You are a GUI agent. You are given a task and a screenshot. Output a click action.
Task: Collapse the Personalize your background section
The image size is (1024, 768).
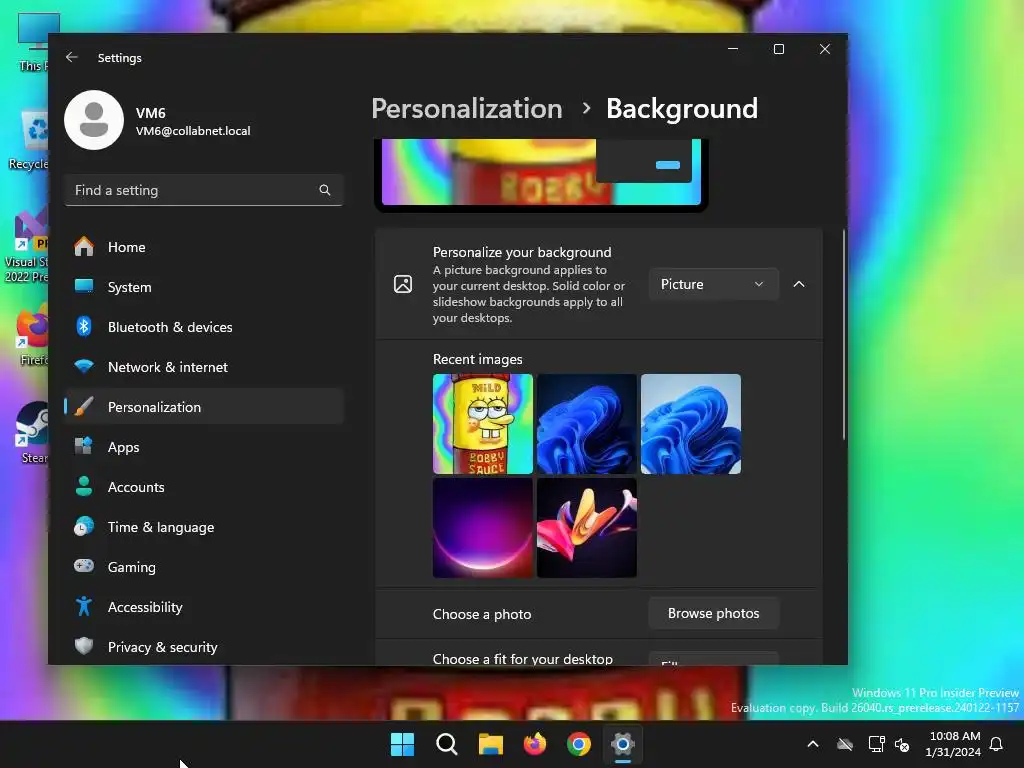point(799,284)
